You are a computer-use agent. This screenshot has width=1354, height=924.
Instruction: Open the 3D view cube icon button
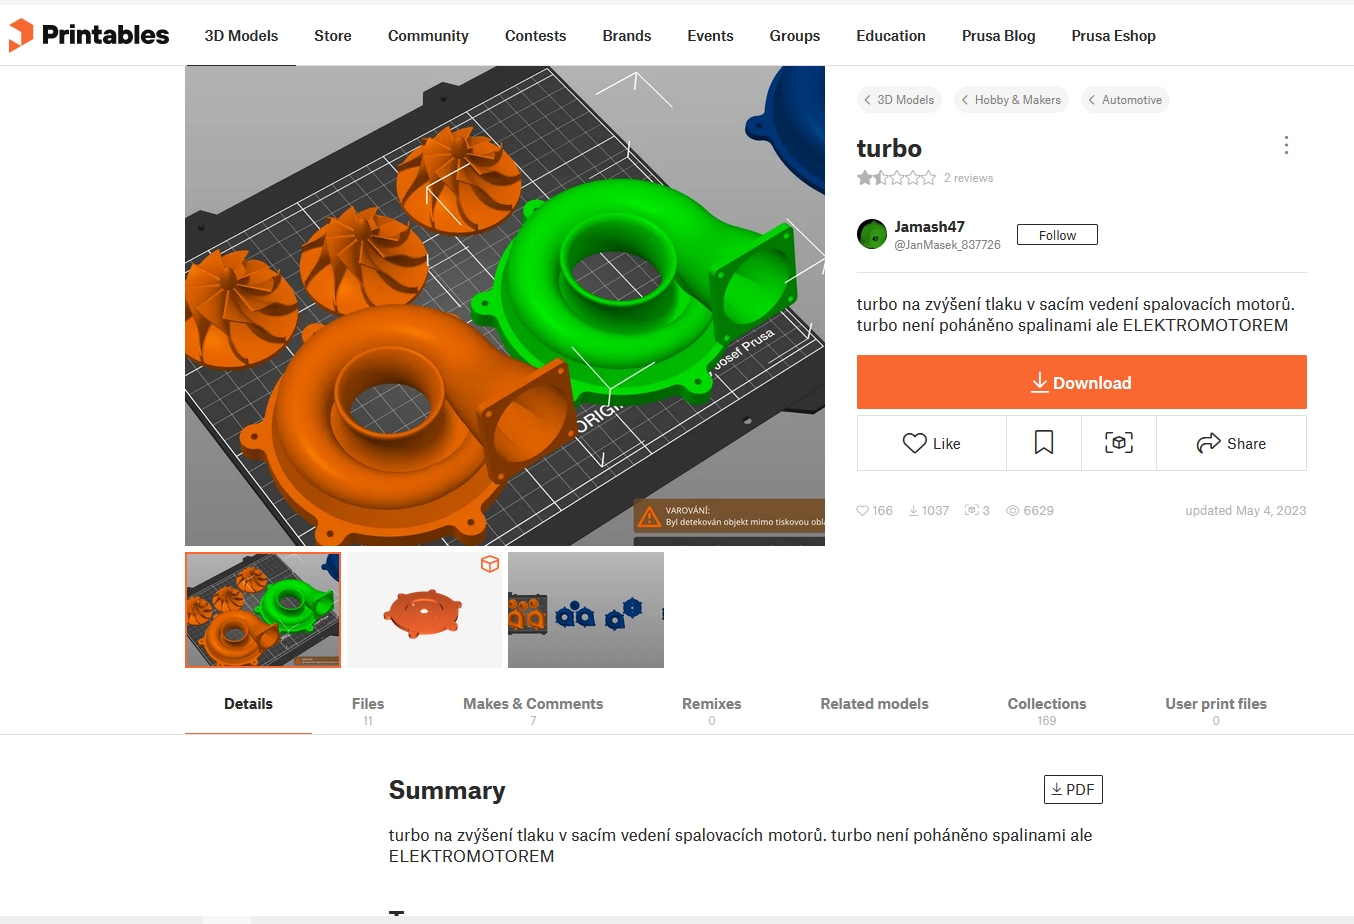(x=1119, y=443)
